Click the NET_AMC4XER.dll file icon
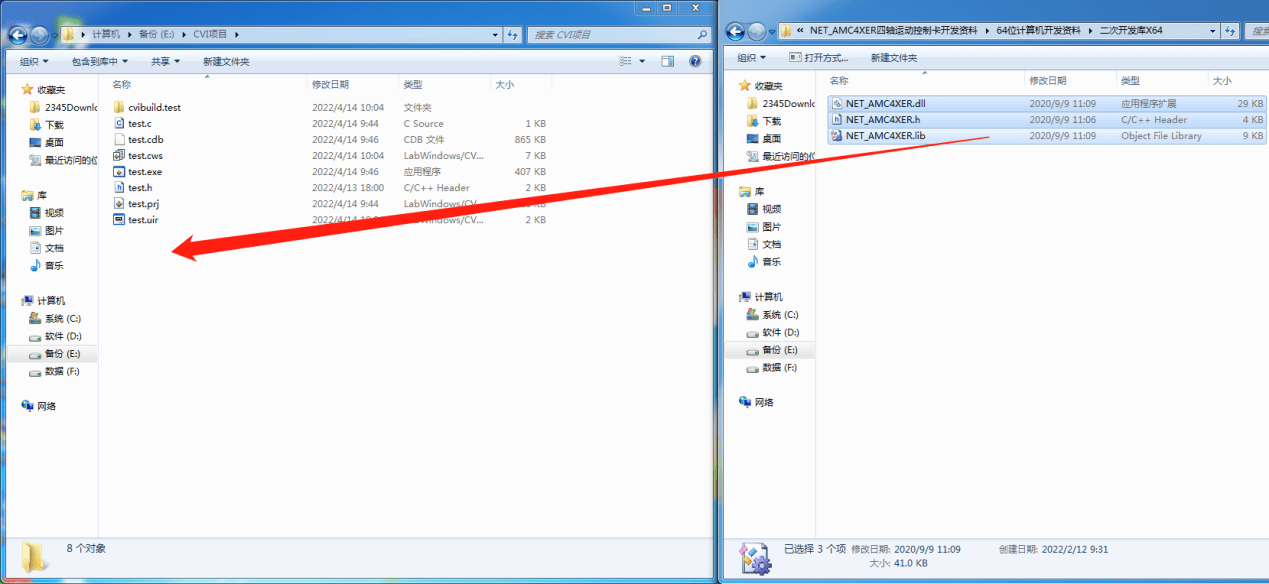The image size is (1269, 584). coord(837,103)
